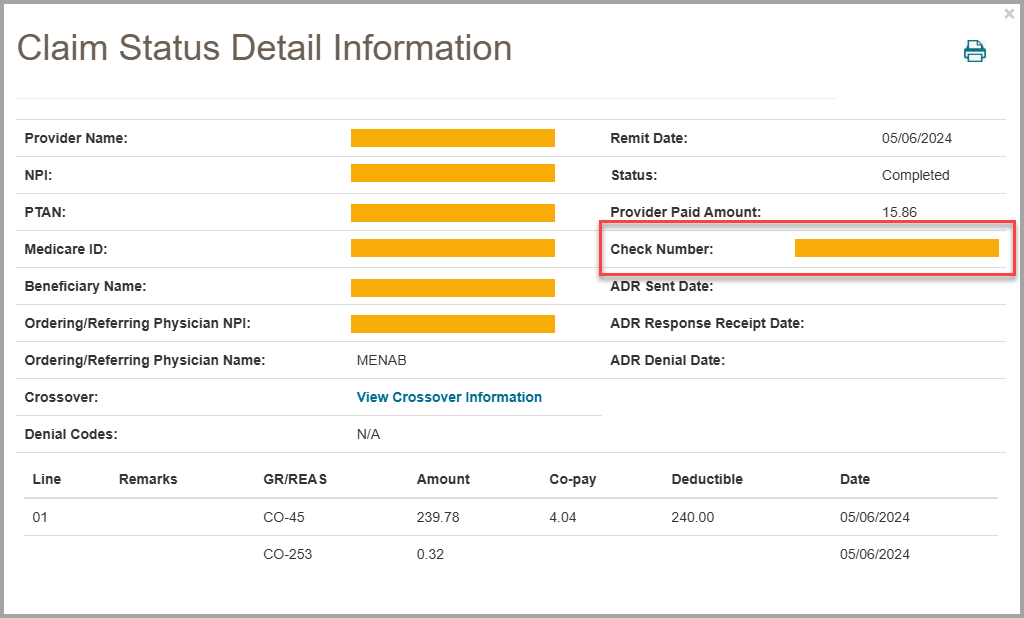
Task: Click the redacted Check Number value
Action: coord(896,248)
